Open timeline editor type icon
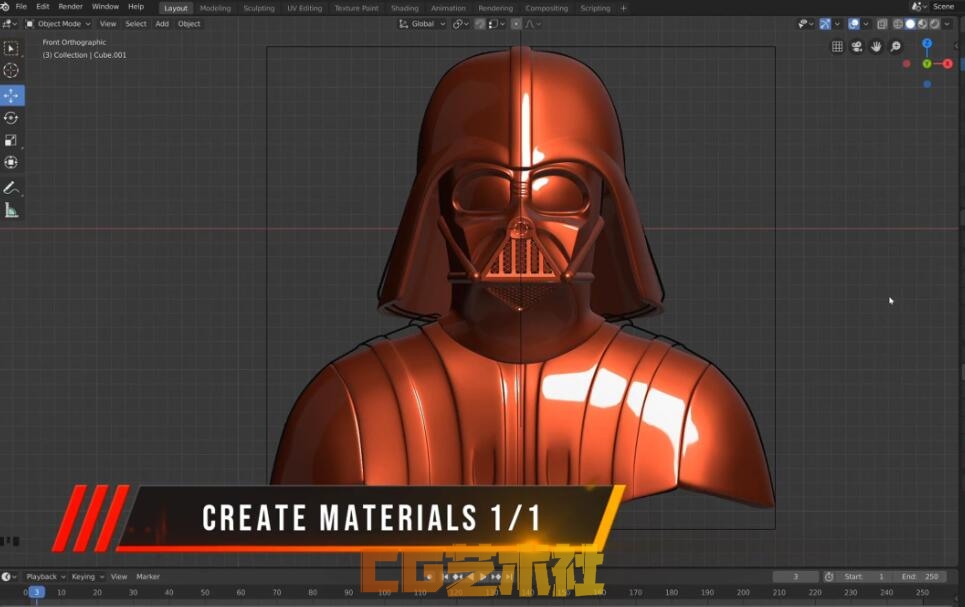The width and height of the screenshot is (965, 607). tap(8, 577)
